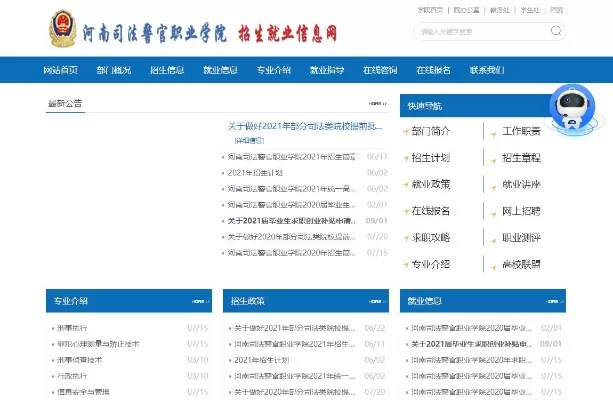Click the 学院首页 top link

pos(430,10)
